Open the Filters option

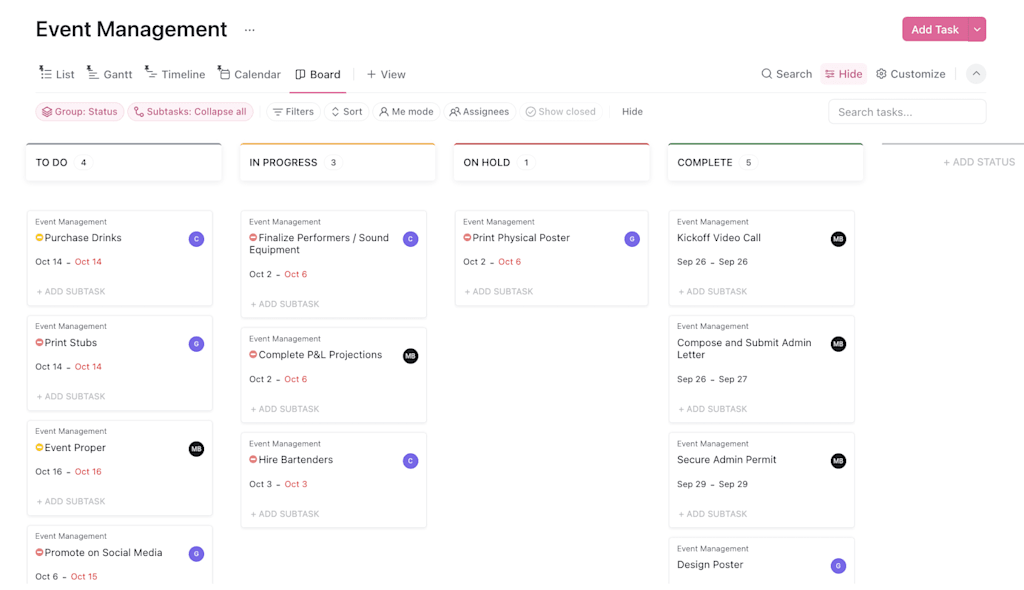pyautogui.click(x=293, y=112)
